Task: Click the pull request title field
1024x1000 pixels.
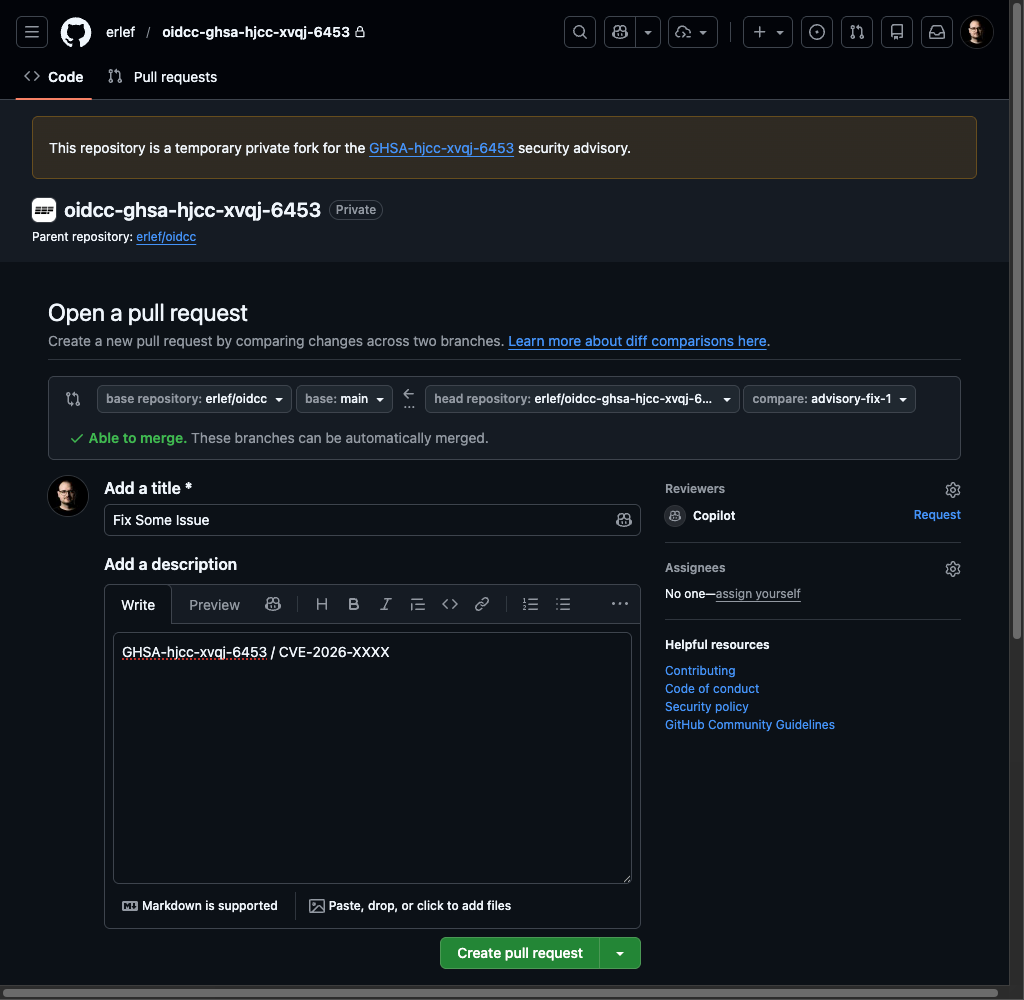Action: click(372, 520)
